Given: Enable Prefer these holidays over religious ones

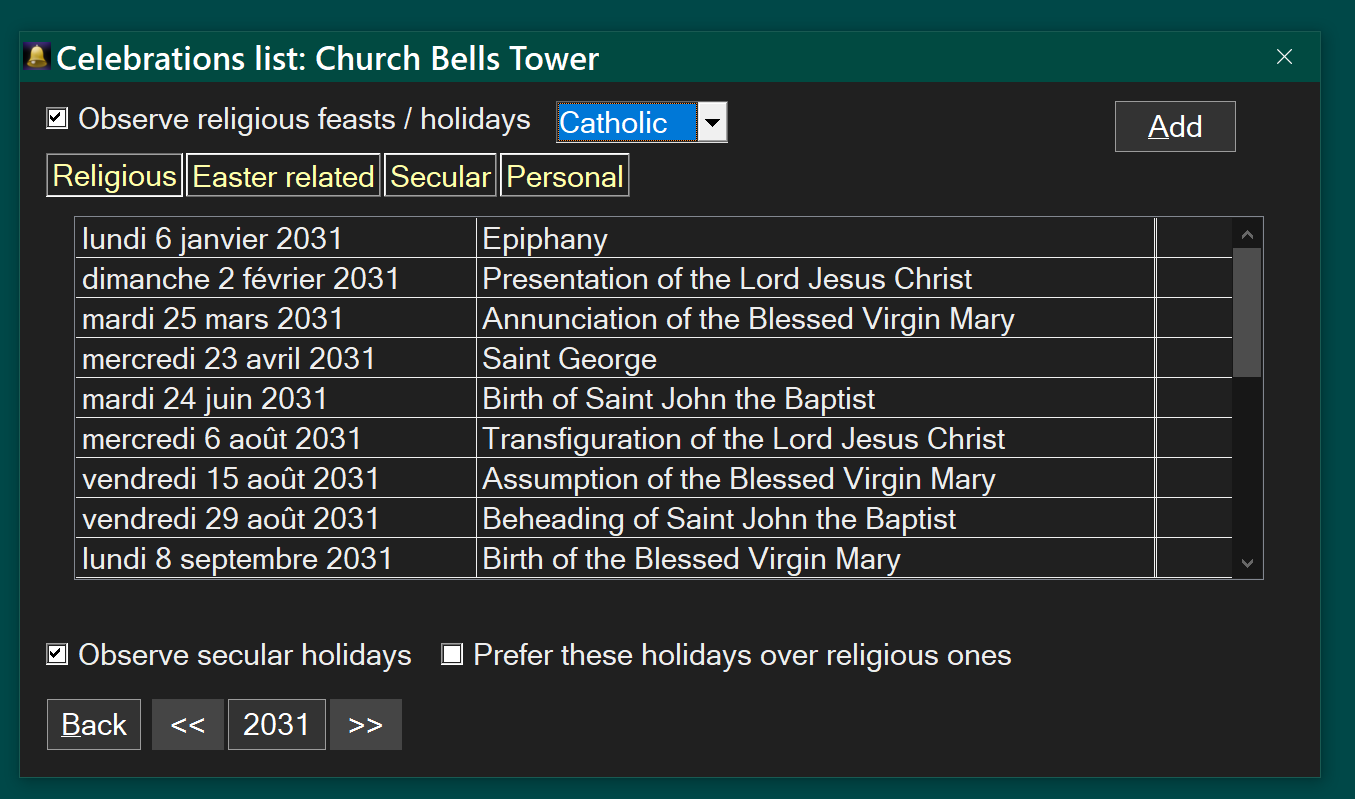Looking at the screenshot, I should 452,655.
